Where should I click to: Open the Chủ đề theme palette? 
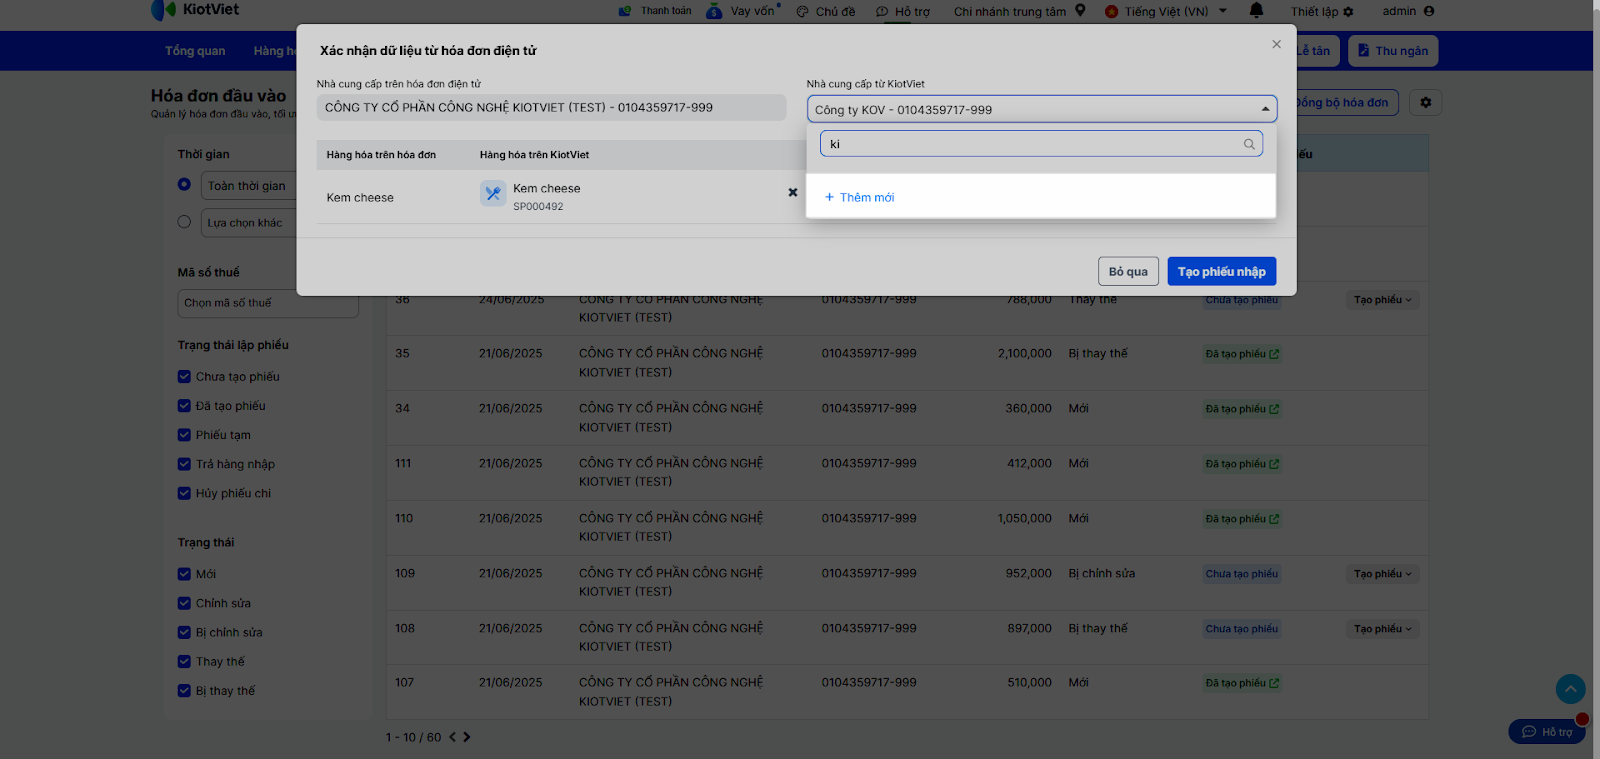tap(802, 12)
